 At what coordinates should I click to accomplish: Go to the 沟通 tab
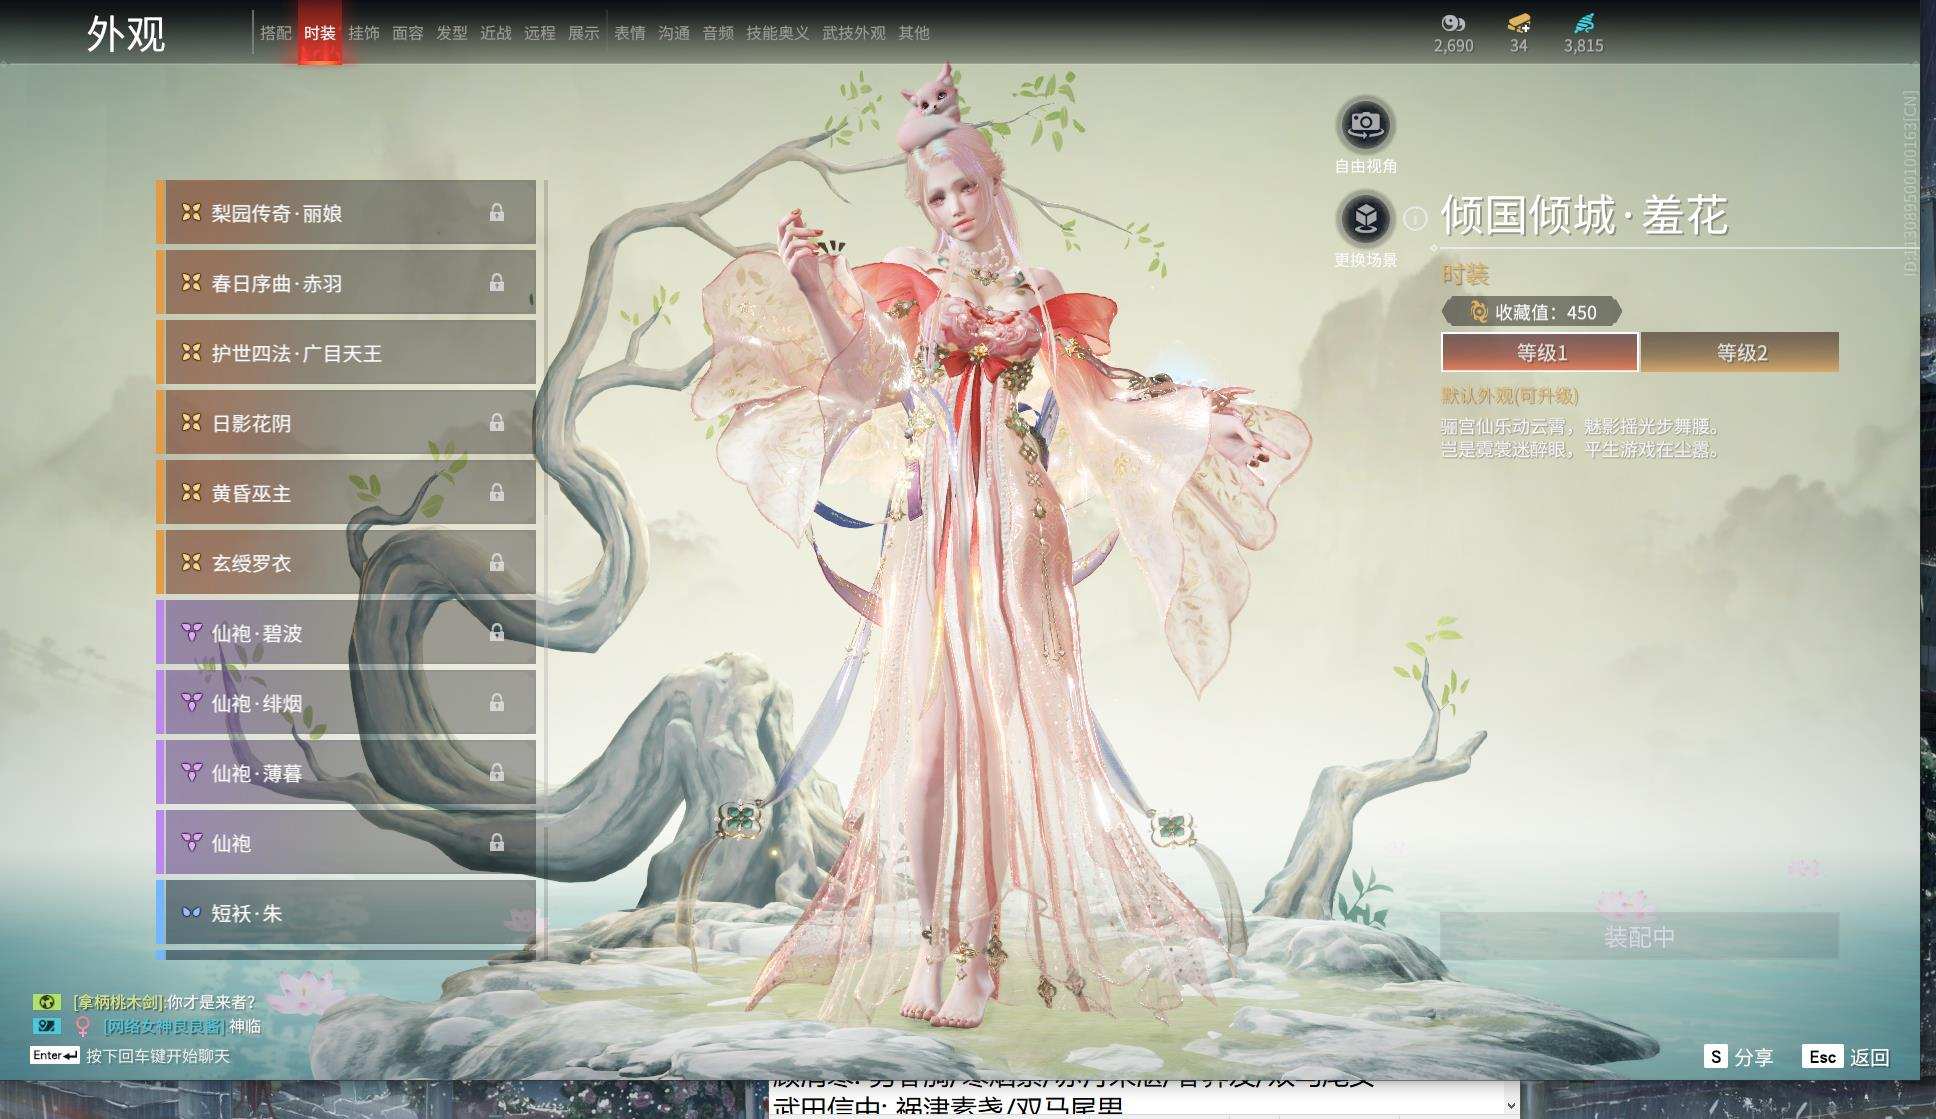(x=674, y=33)
